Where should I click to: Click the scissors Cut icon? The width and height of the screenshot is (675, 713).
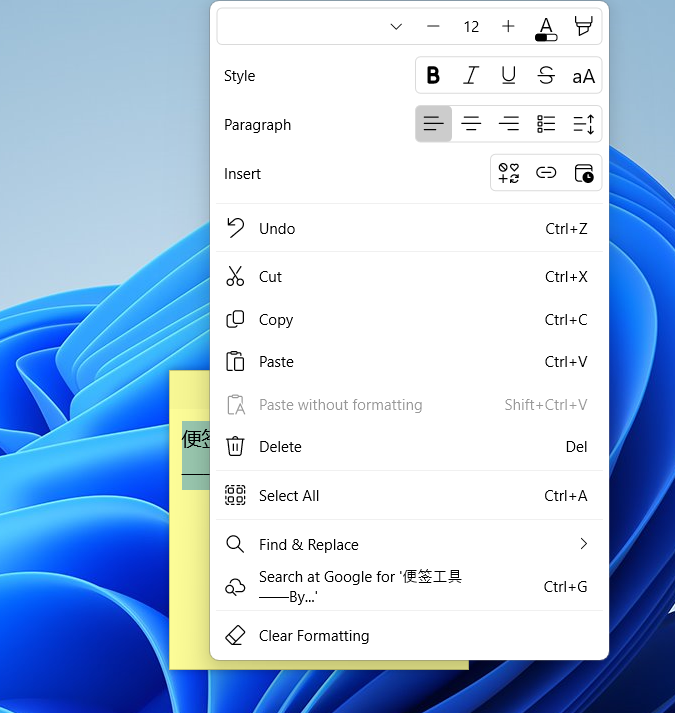pos(235,276)
